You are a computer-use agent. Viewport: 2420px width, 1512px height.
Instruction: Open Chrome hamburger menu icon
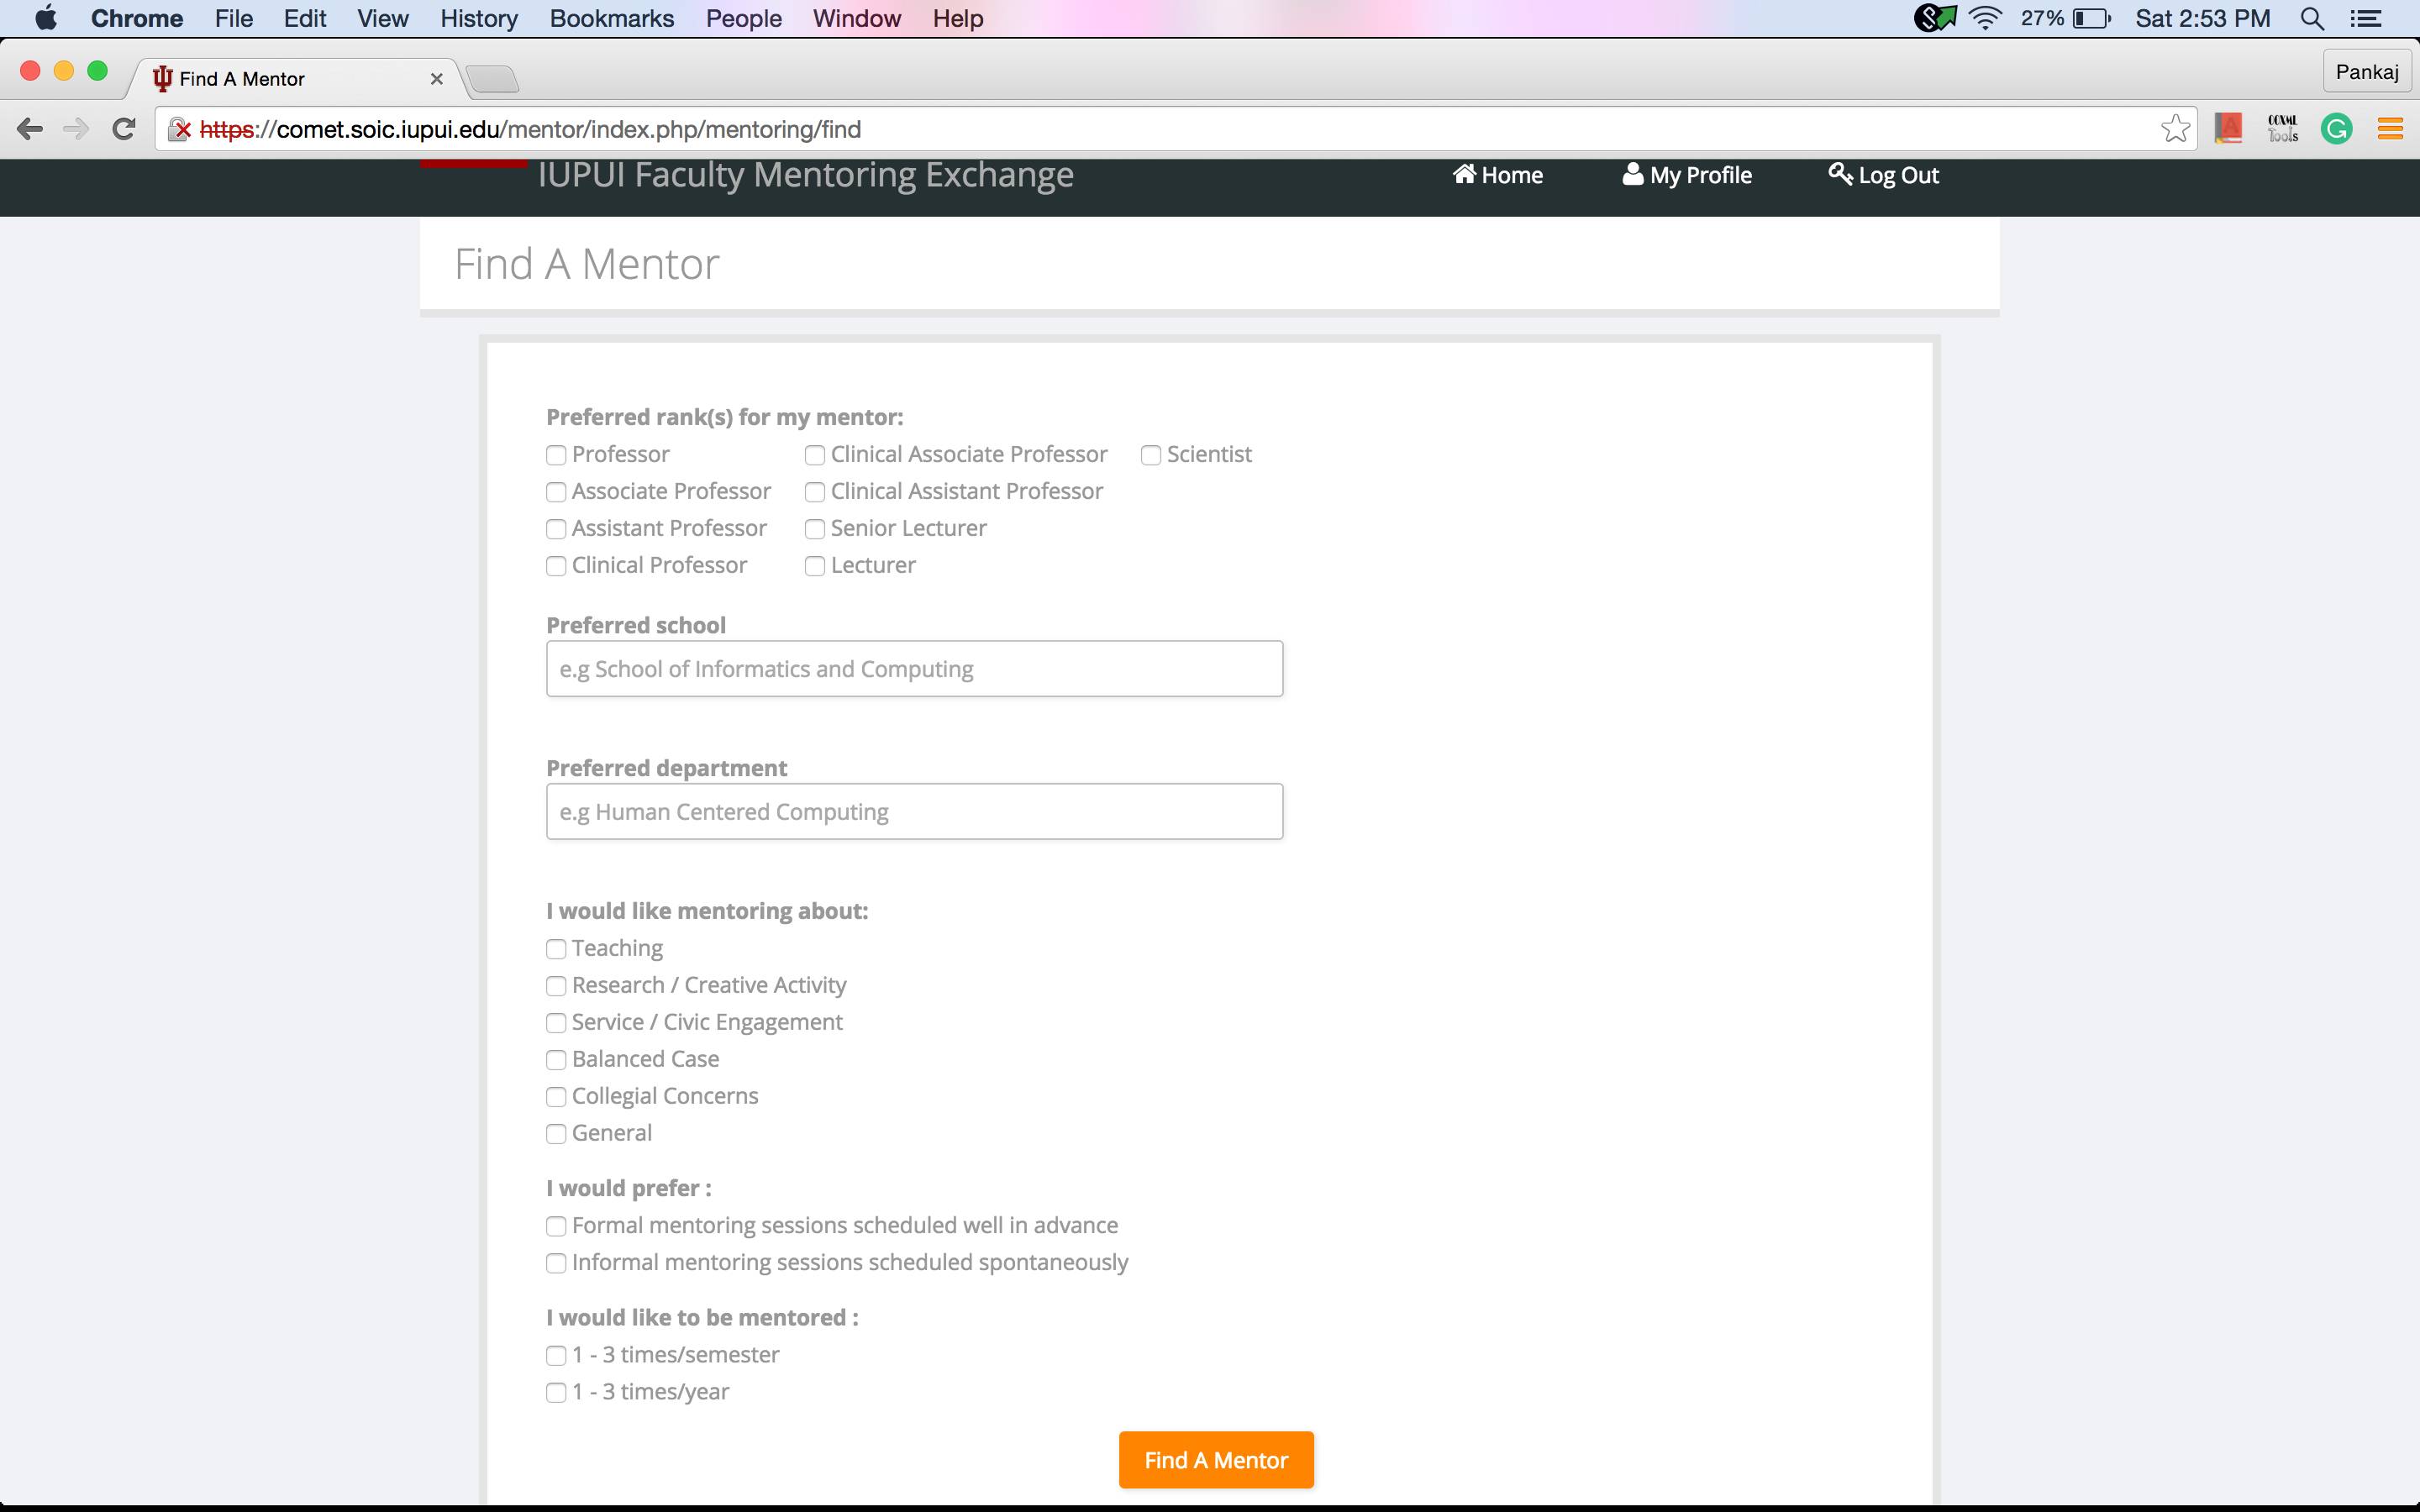[x=2391, y=129]
